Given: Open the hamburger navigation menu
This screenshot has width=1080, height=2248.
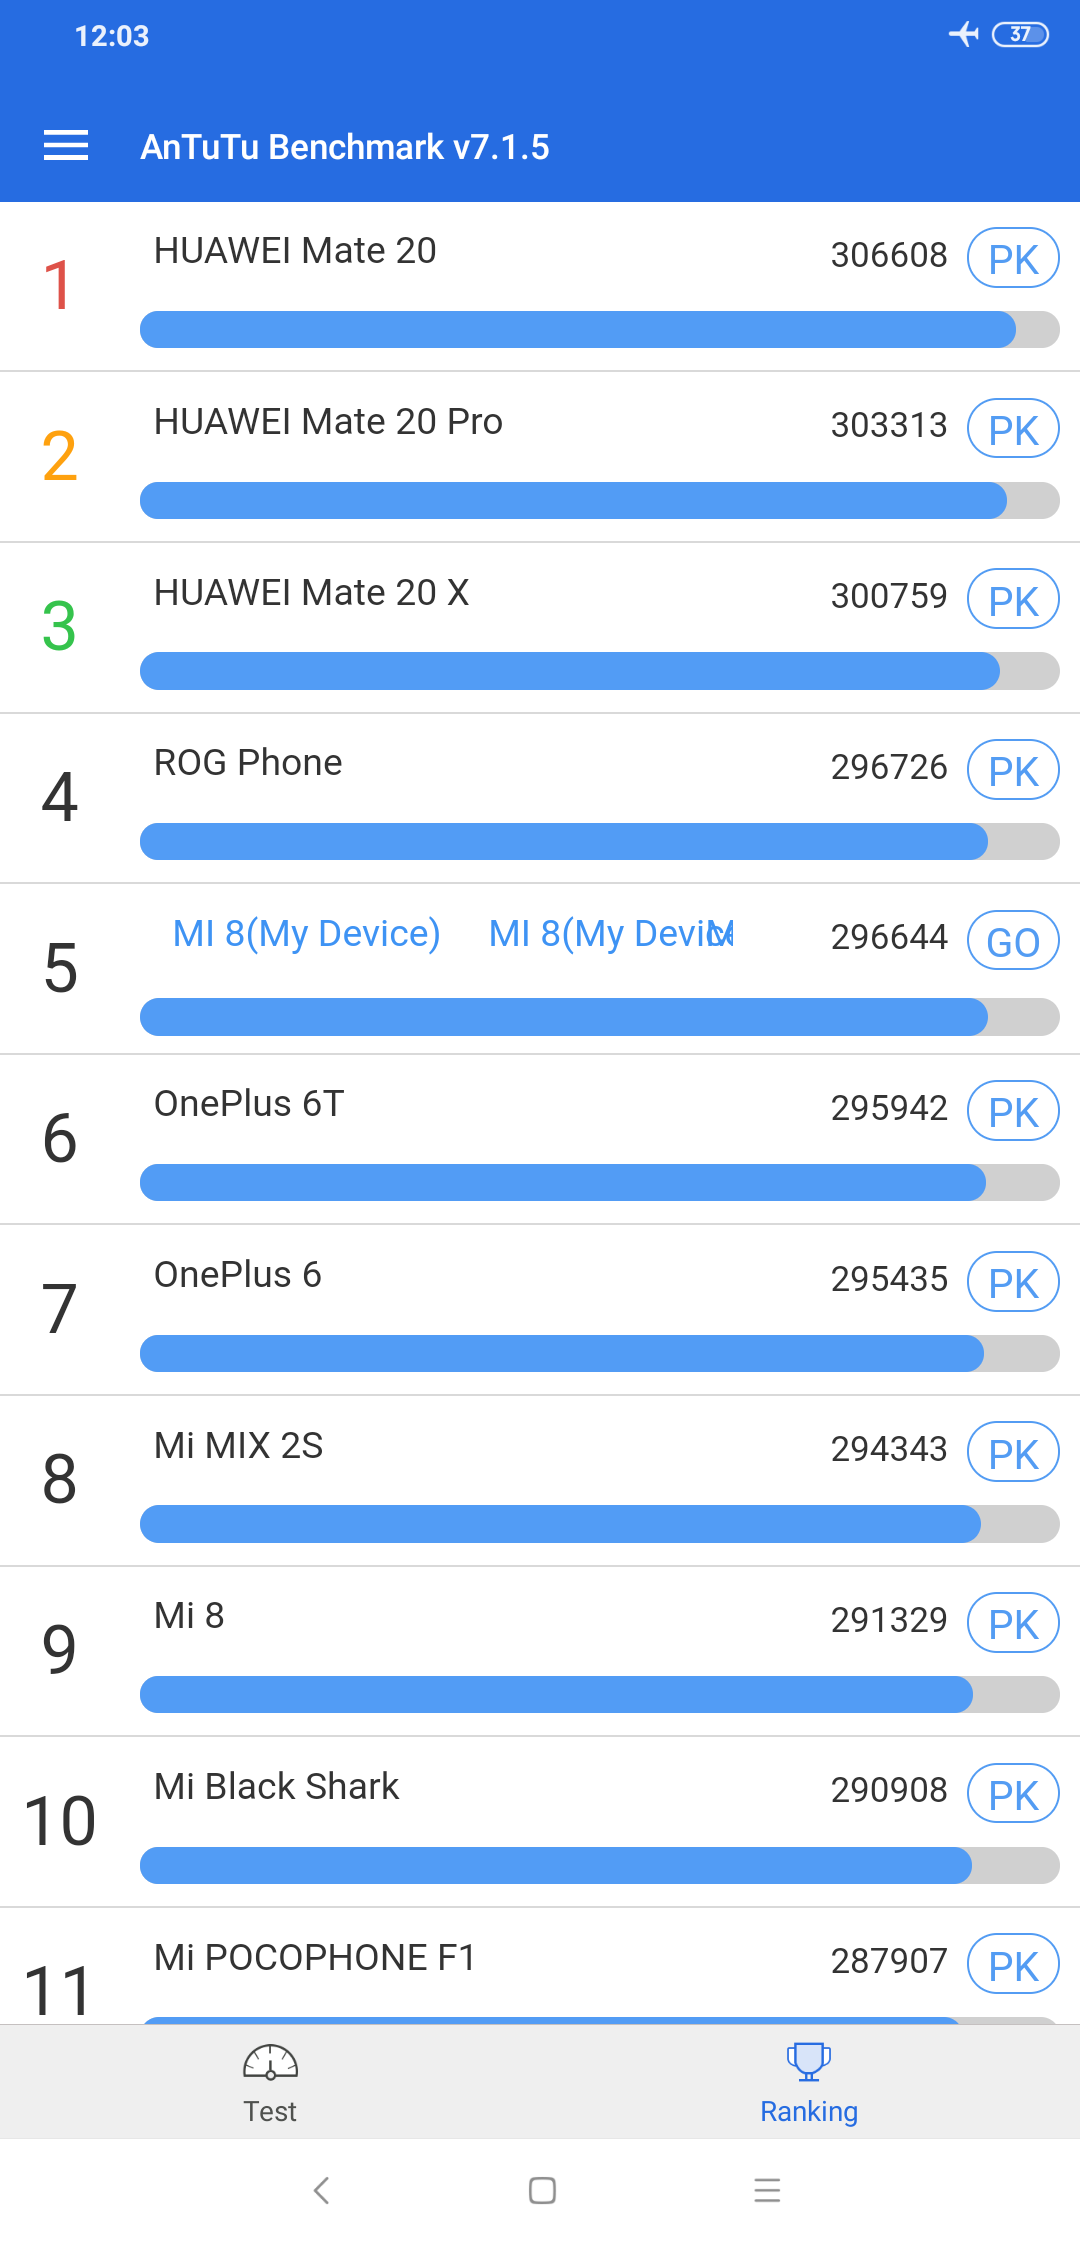Looking at the screenshot, I should pos(66,146).
